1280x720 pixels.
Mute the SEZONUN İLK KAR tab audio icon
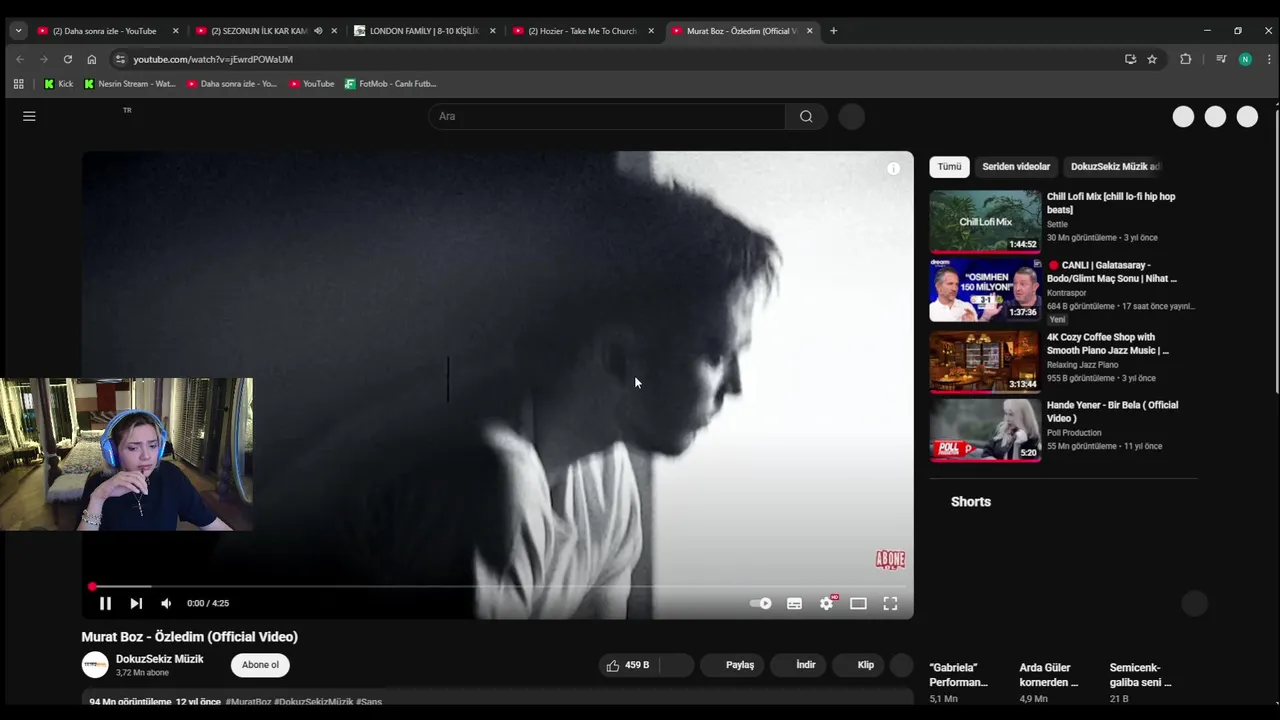point(318,31)
